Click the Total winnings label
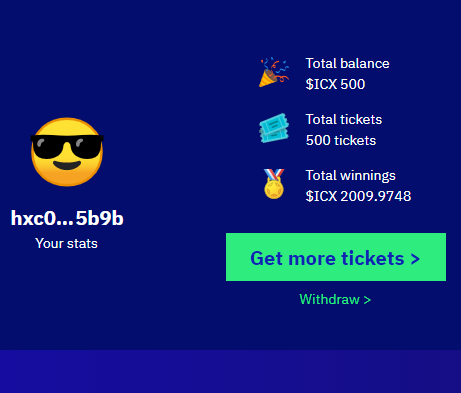 (350, 175)
